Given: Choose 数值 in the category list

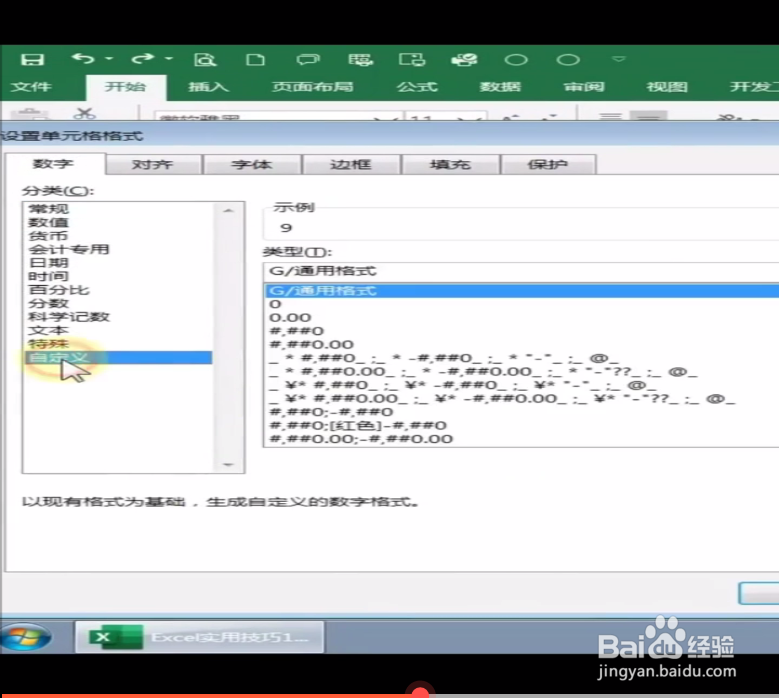Looking at the screenshot, I should point(49,222).
